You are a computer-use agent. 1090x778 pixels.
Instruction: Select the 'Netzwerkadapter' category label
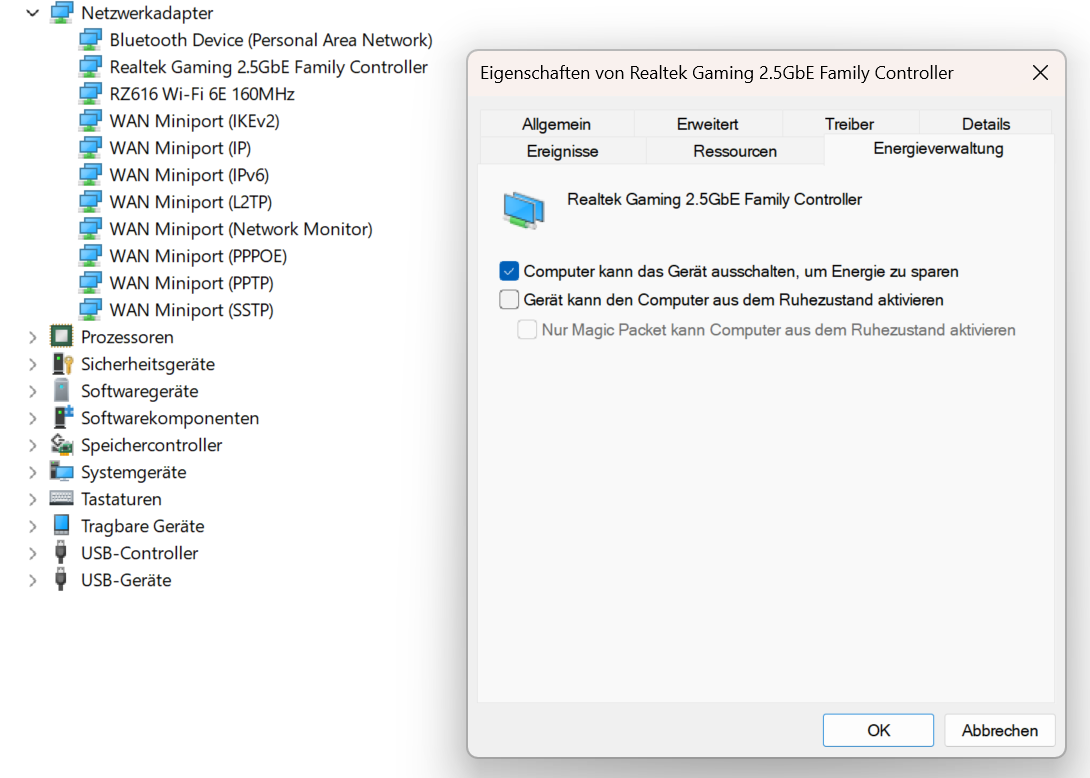pos(147,13)
